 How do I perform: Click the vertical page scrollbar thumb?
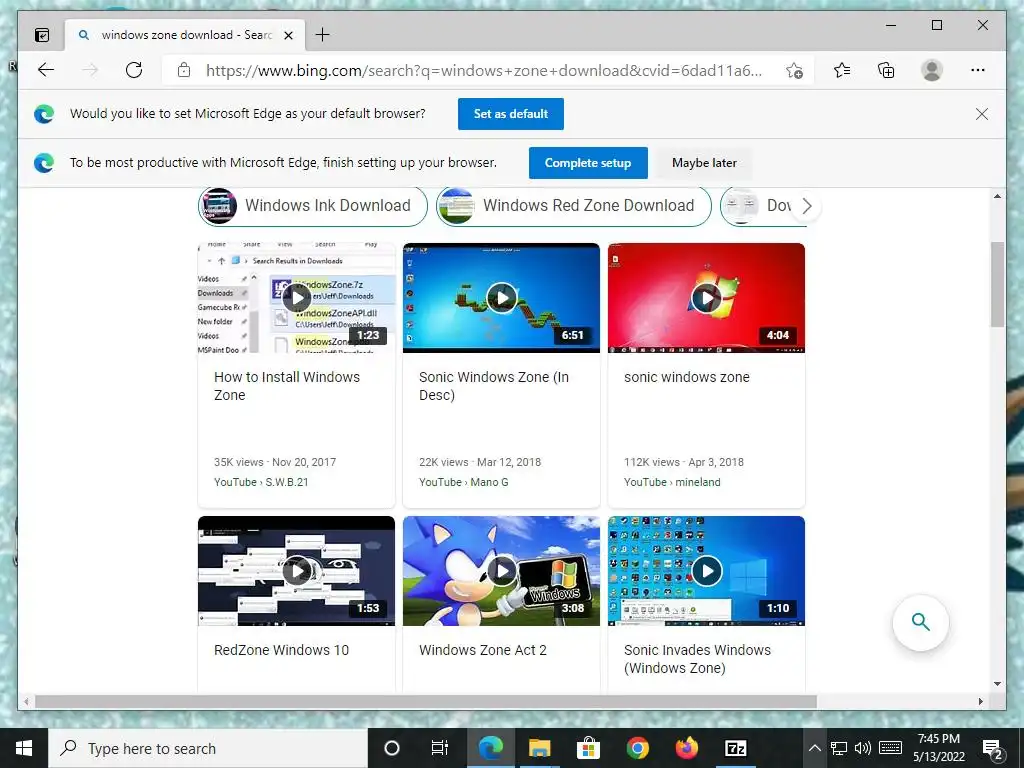(x=997, y=285)
